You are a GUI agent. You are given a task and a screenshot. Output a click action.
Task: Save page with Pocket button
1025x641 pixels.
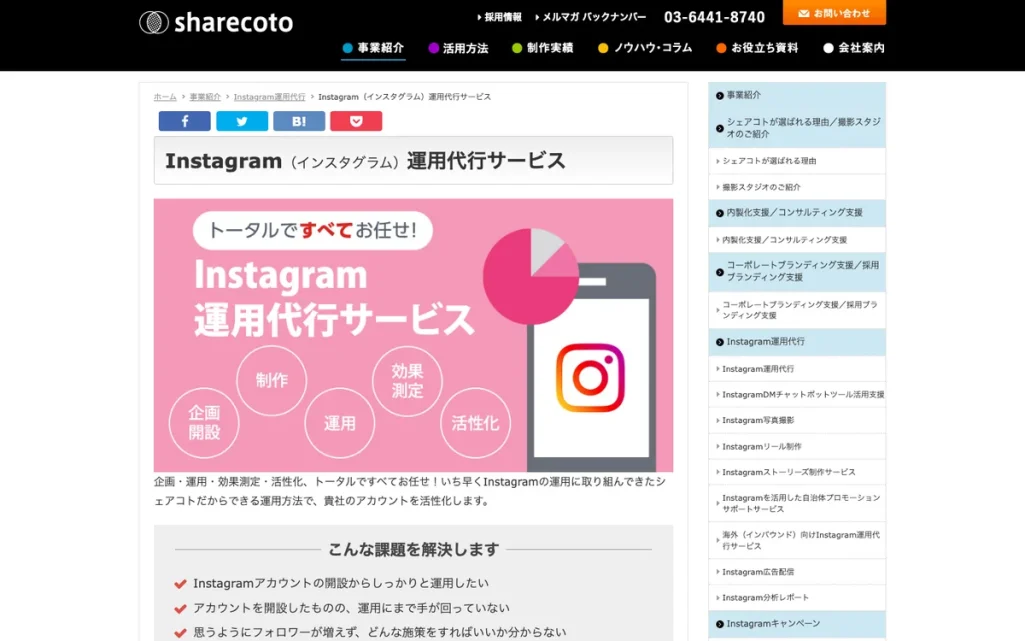click(x=356, y=121)
